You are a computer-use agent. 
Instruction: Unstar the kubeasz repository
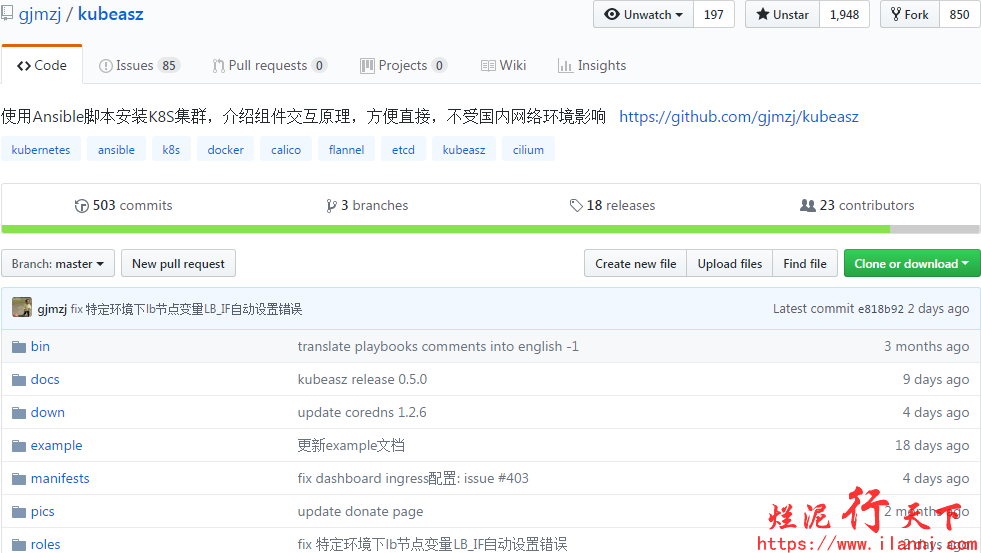(782, 15)
